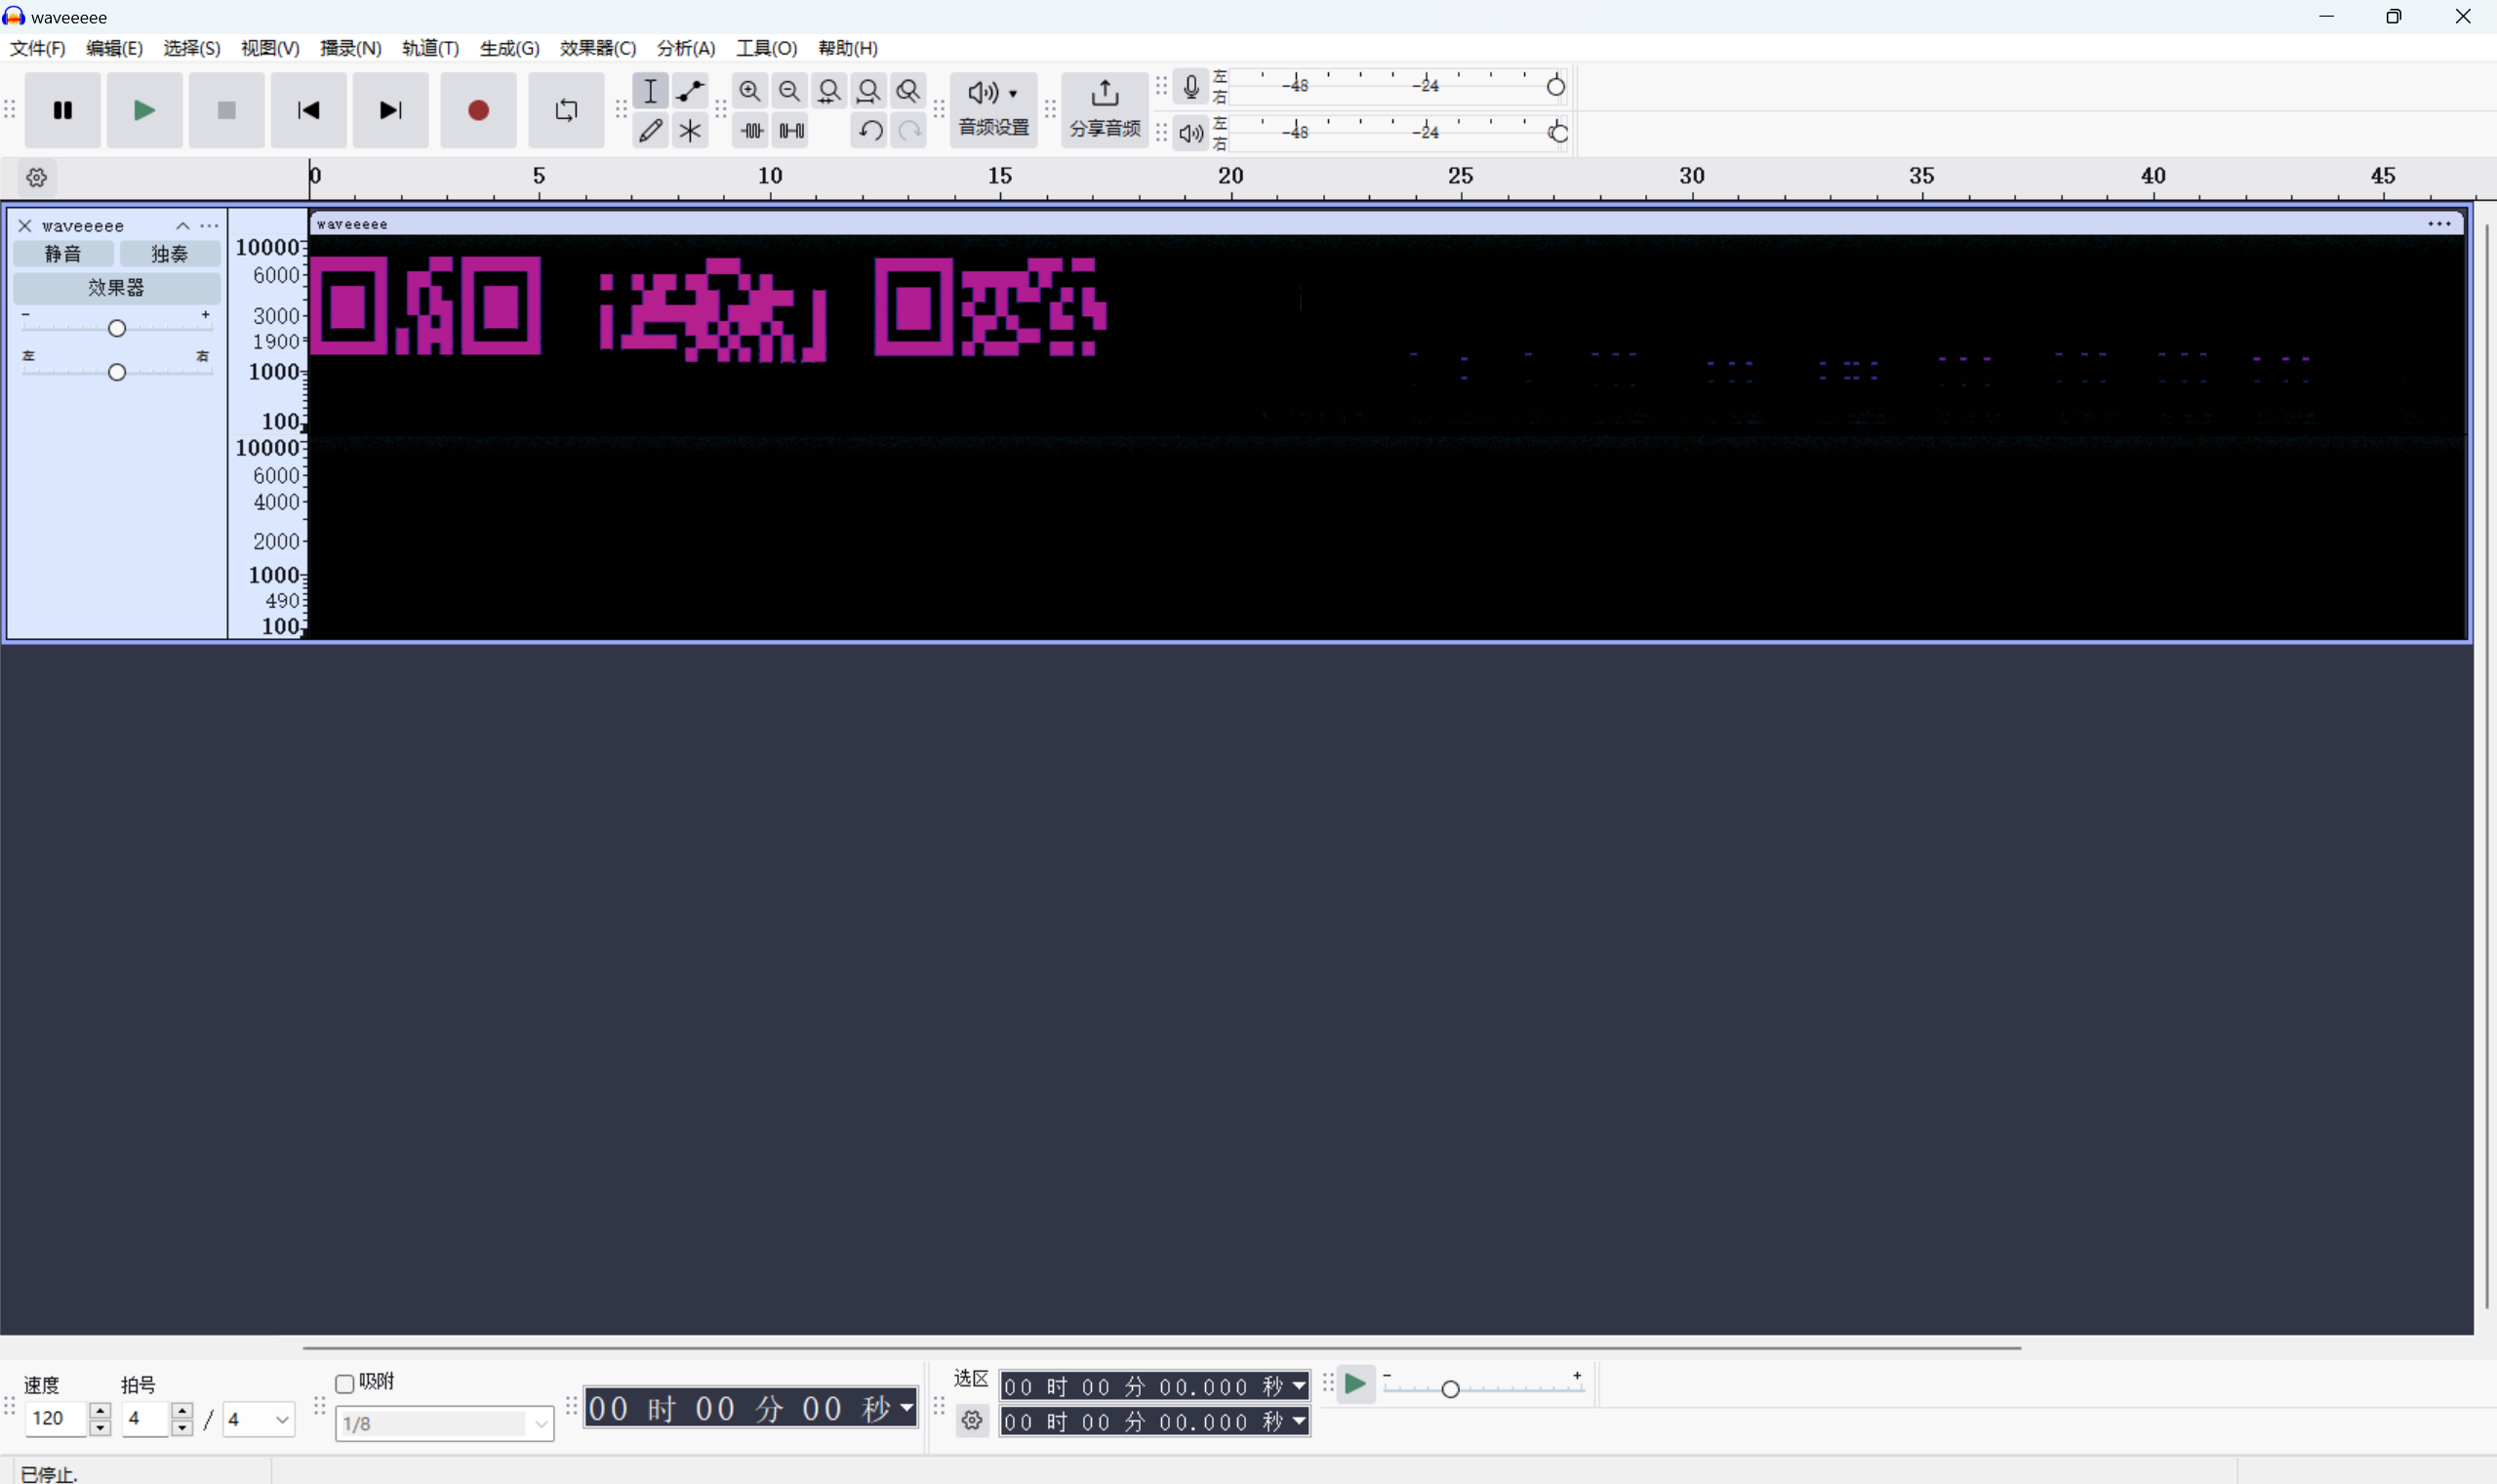Open the 工具(O) menu
Image resolution: width=2497 pixels, height=1484 pixels.
pyautogui.click(x=766, y=48)
